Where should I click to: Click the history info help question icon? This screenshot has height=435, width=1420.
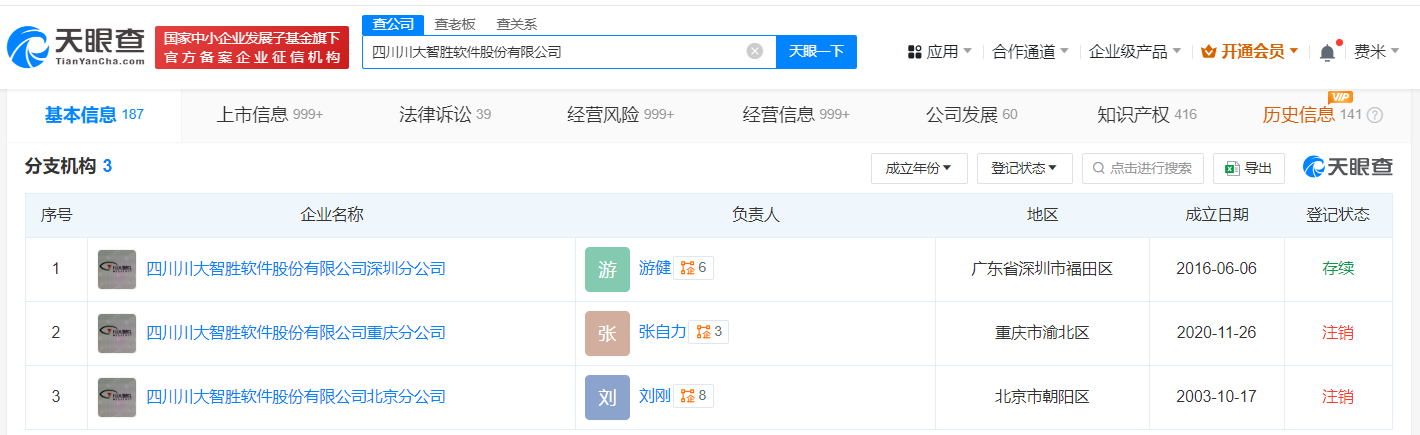[x=1375, y=115]
